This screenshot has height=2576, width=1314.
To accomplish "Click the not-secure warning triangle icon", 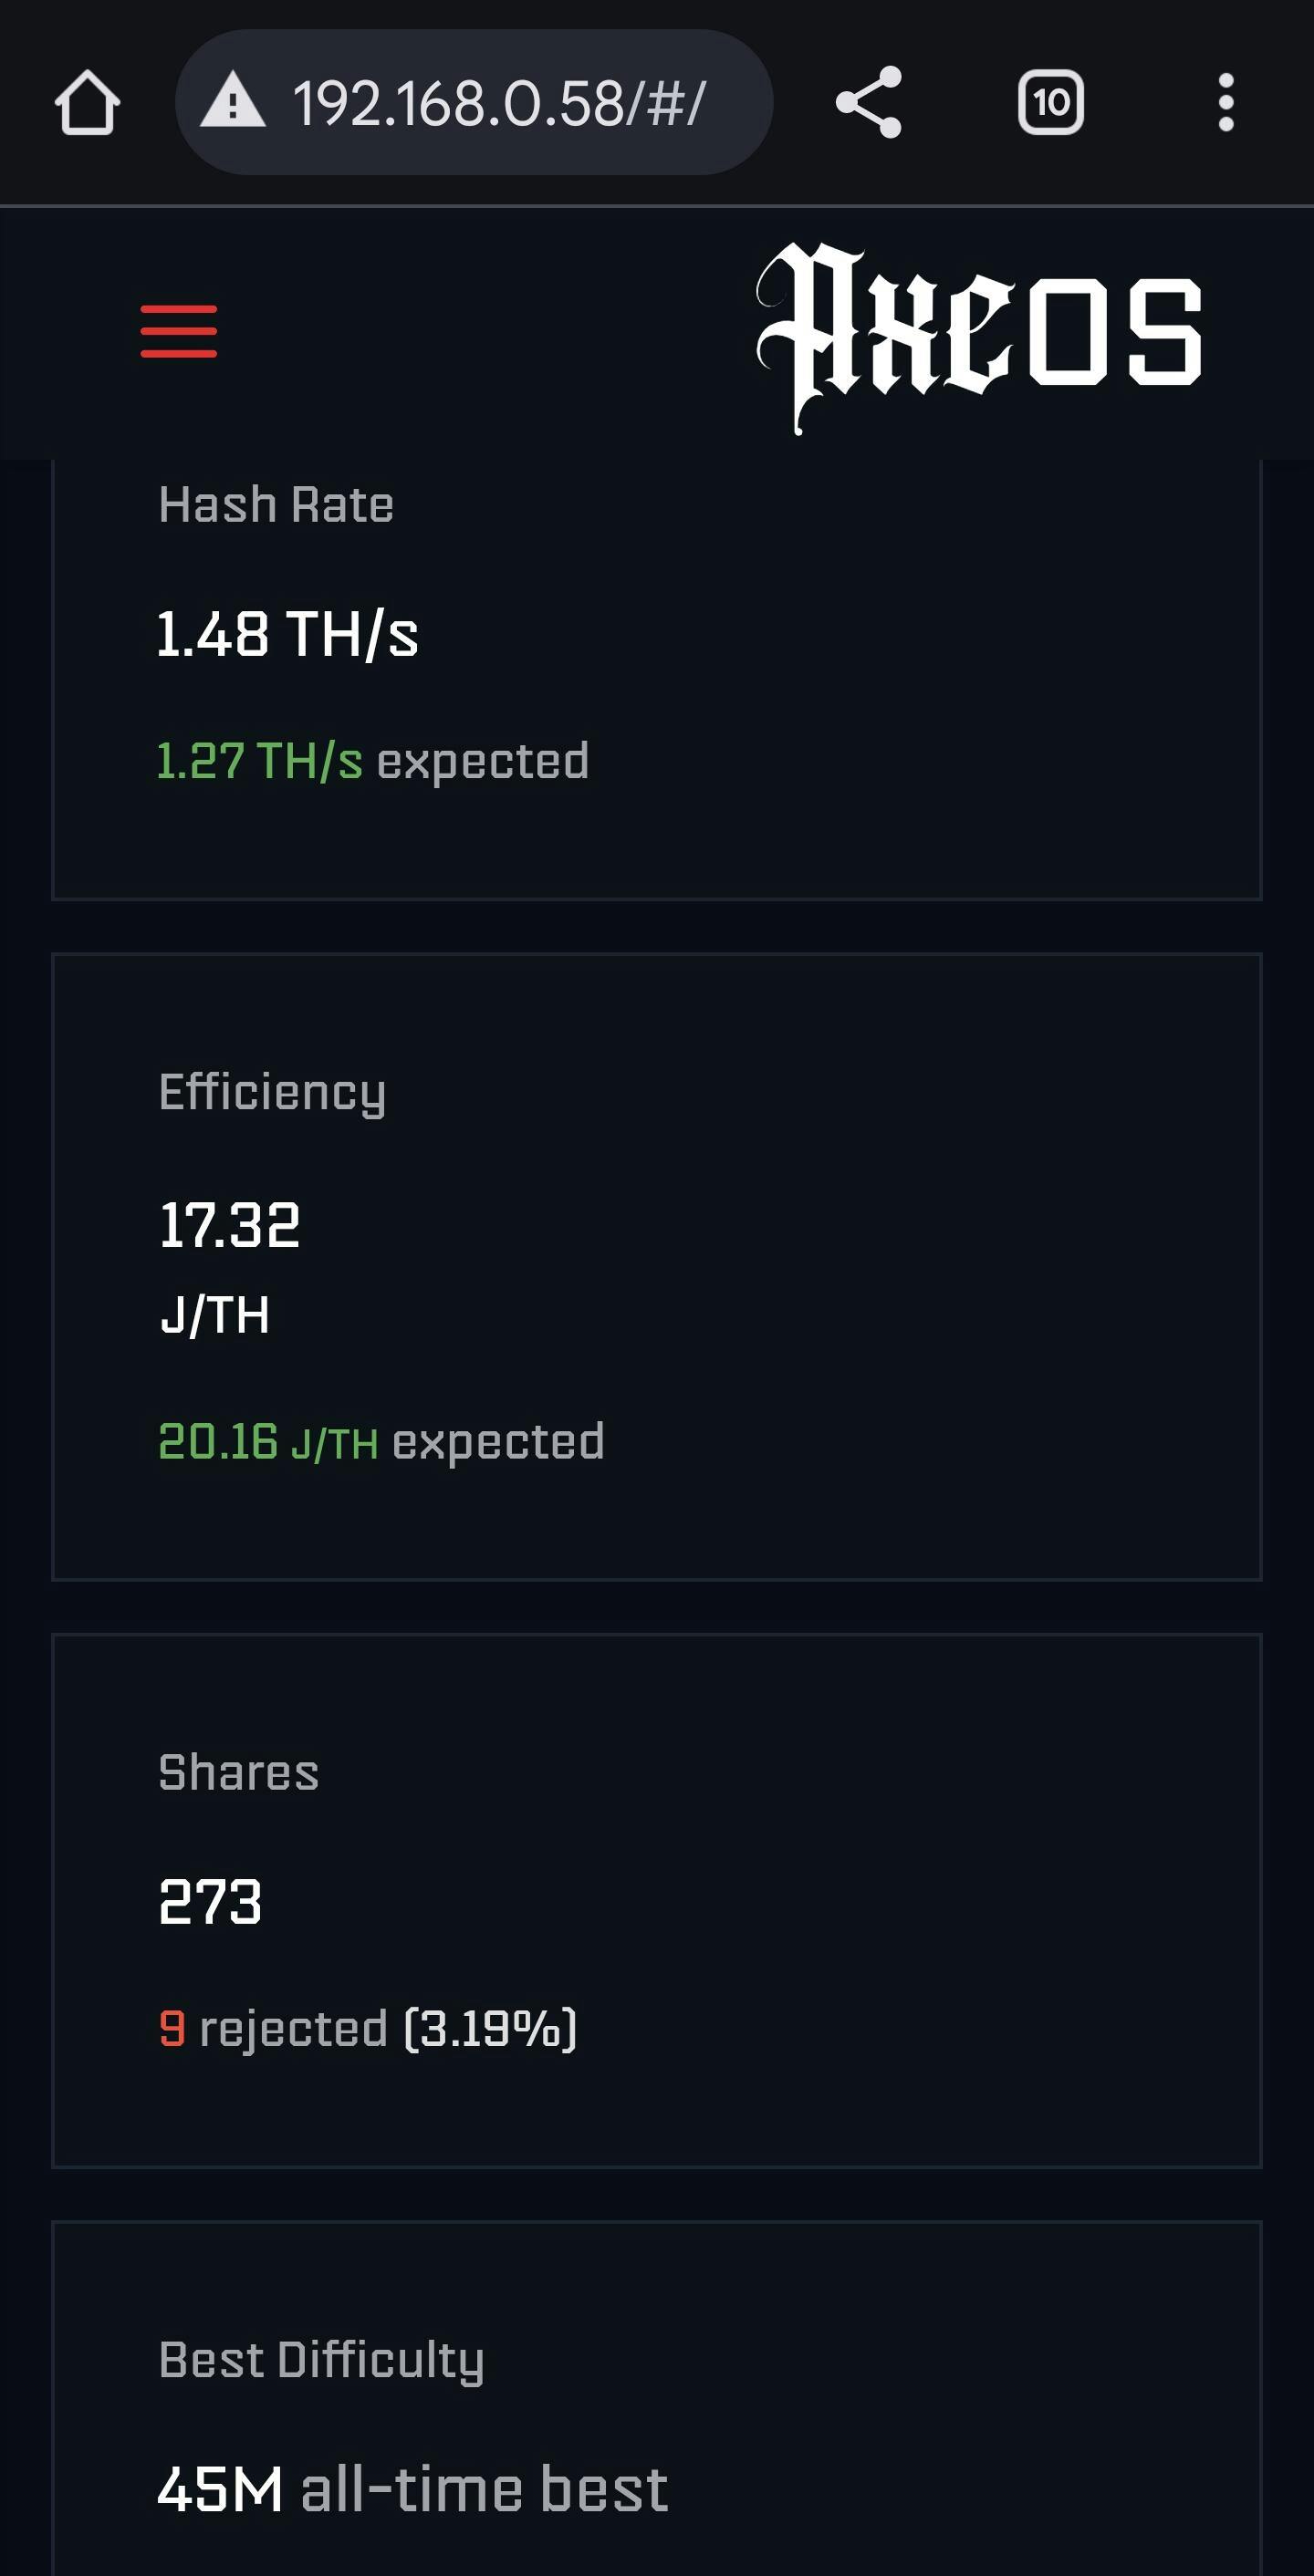I will [233, 103].
